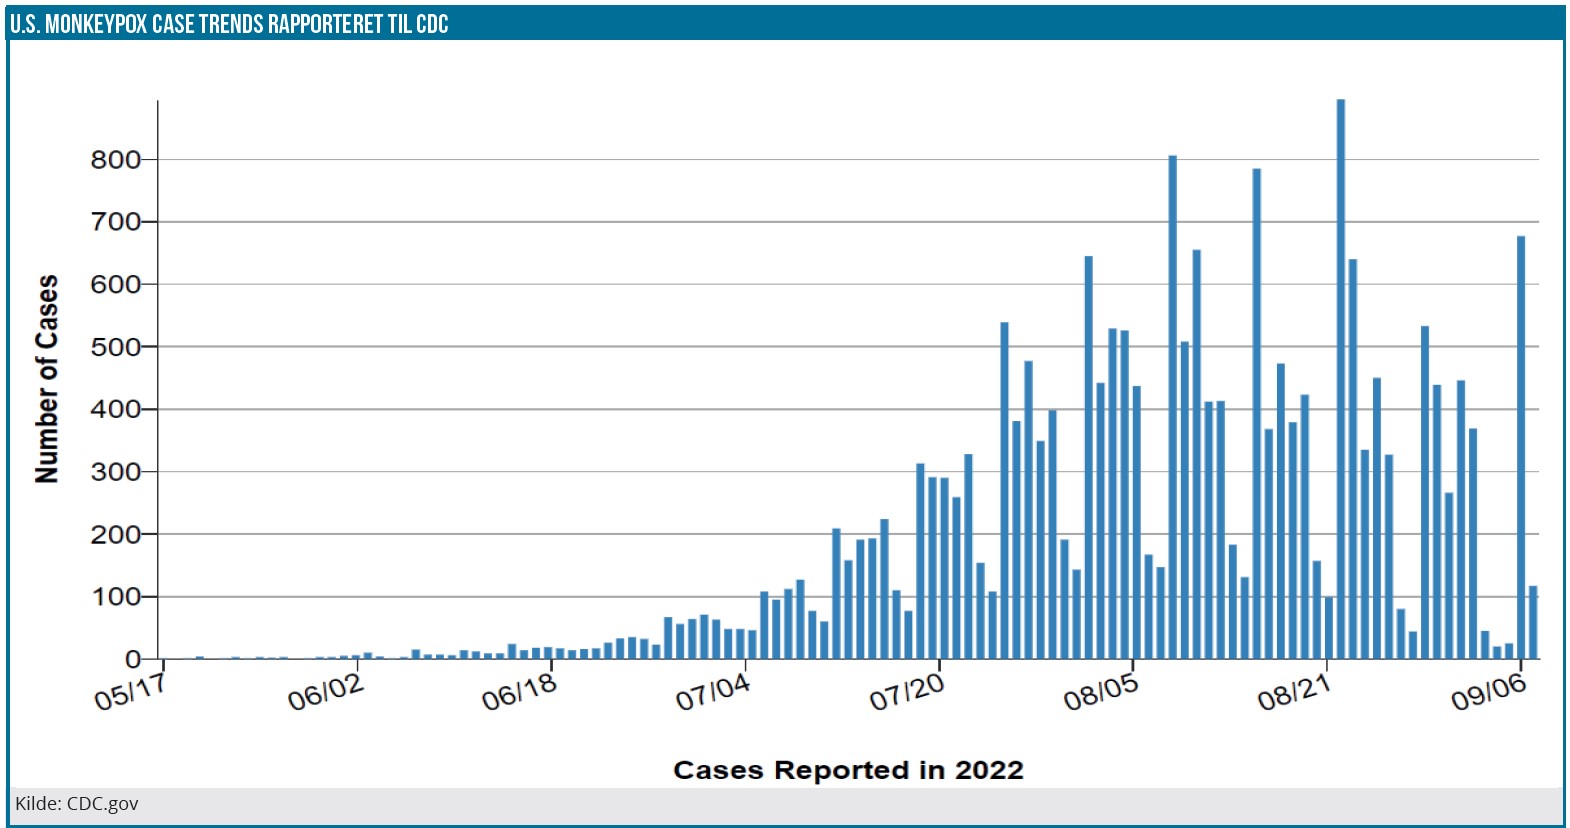Click the 07/20 date label
Image resolution: width=1570 pixels, height=828 pixels.
[x=906, y=692]
